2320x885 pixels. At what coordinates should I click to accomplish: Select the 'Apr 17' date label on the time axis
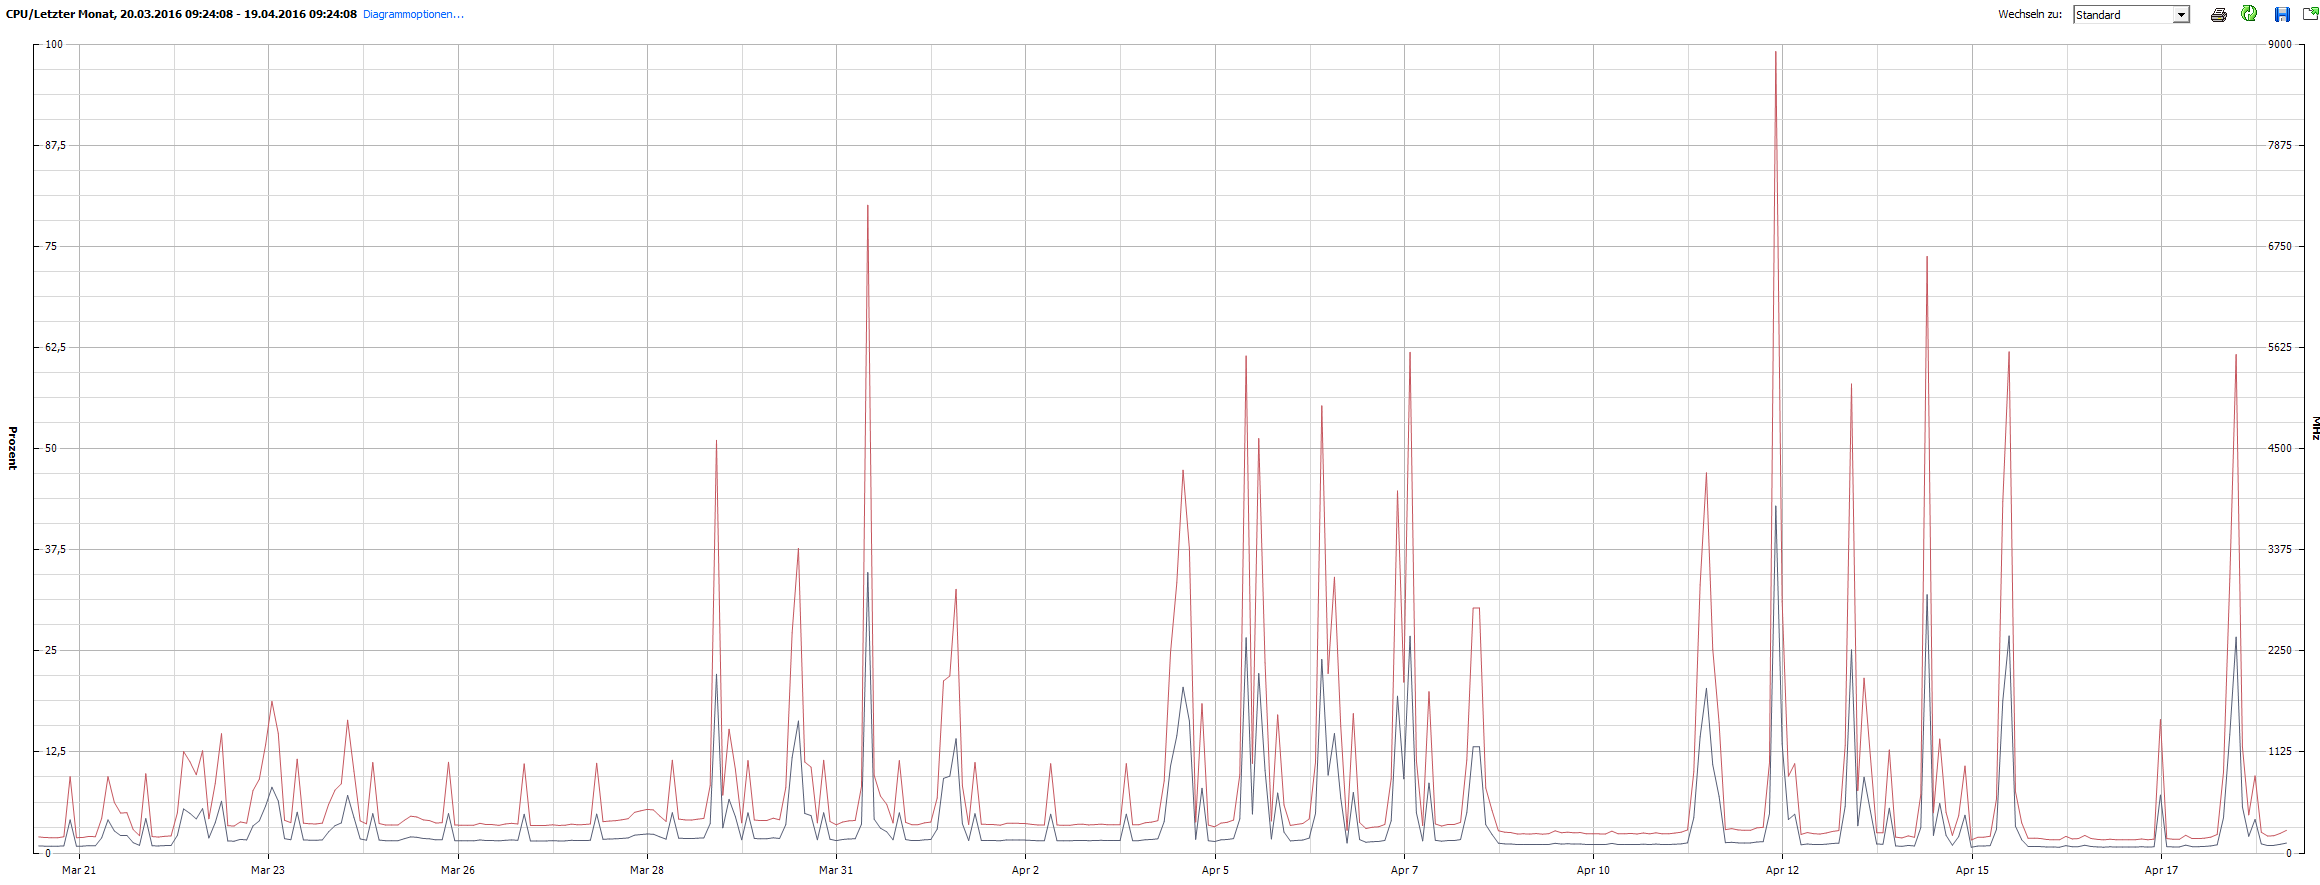click(2161, 870)
